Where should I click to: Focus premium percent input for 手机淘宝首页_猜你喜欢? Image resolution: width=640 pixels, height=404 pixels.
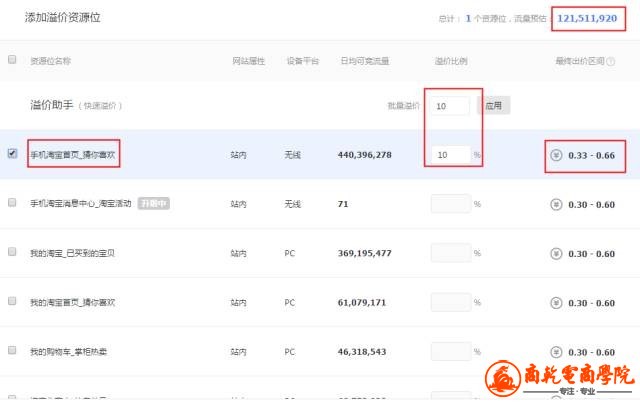451,155
